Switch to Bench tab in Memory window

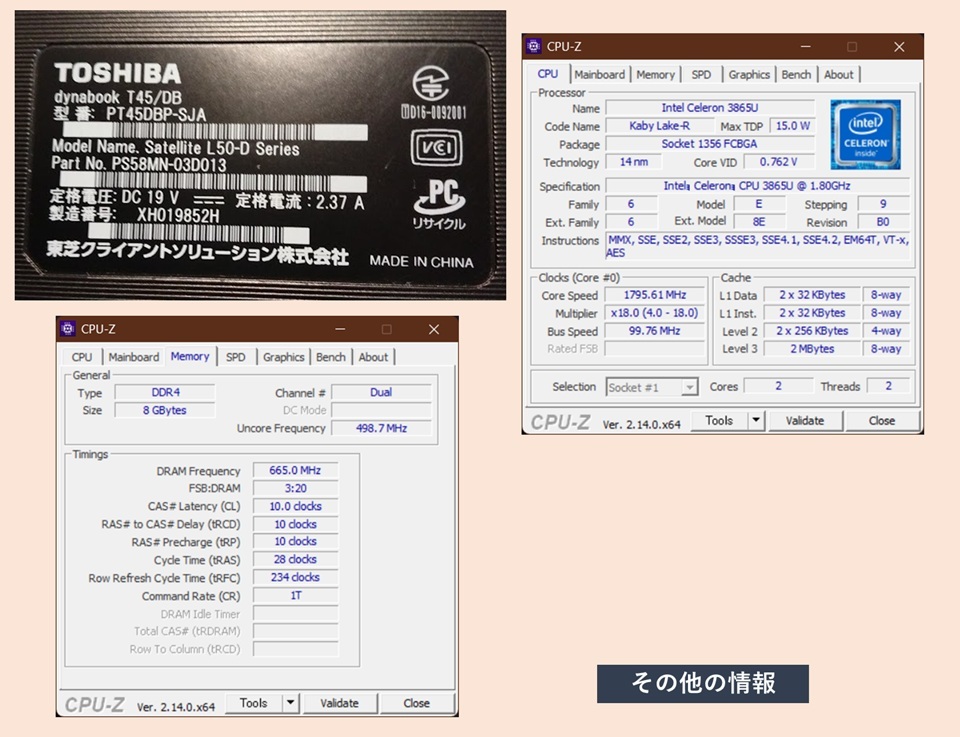331,357
